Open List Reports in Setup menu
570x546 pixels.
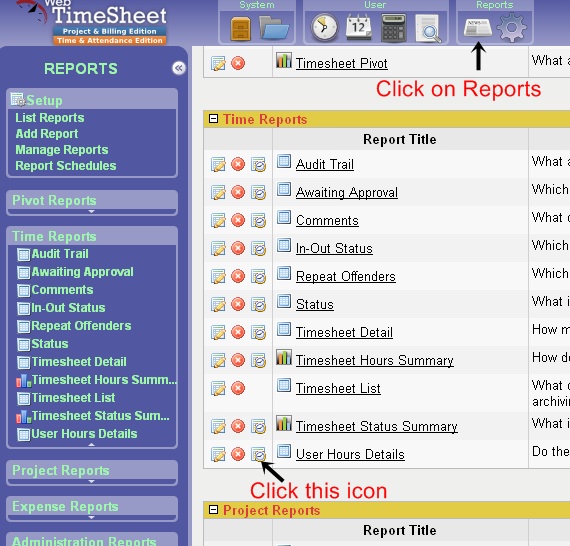[x=49, y=117]
